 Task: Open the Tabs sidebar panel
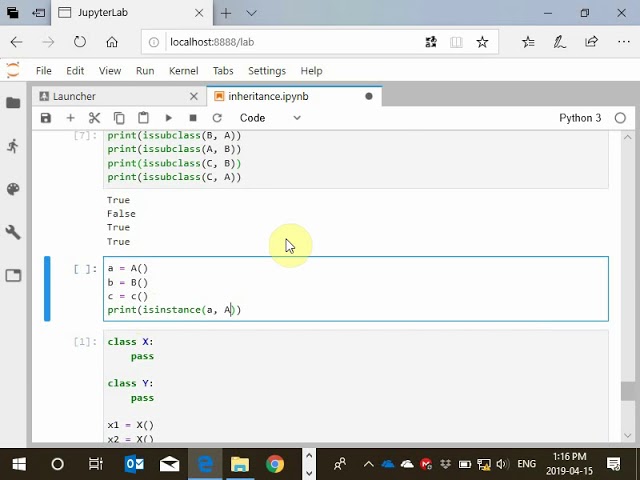[13, 276]
